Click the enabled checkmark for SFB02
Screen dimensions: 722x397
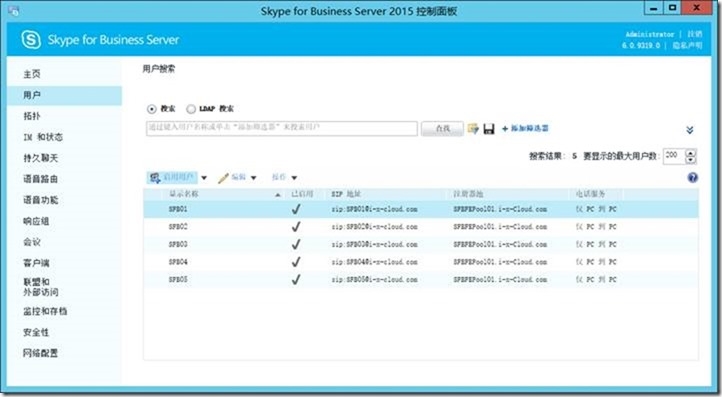pyautogui.click(x=296, y=227)
